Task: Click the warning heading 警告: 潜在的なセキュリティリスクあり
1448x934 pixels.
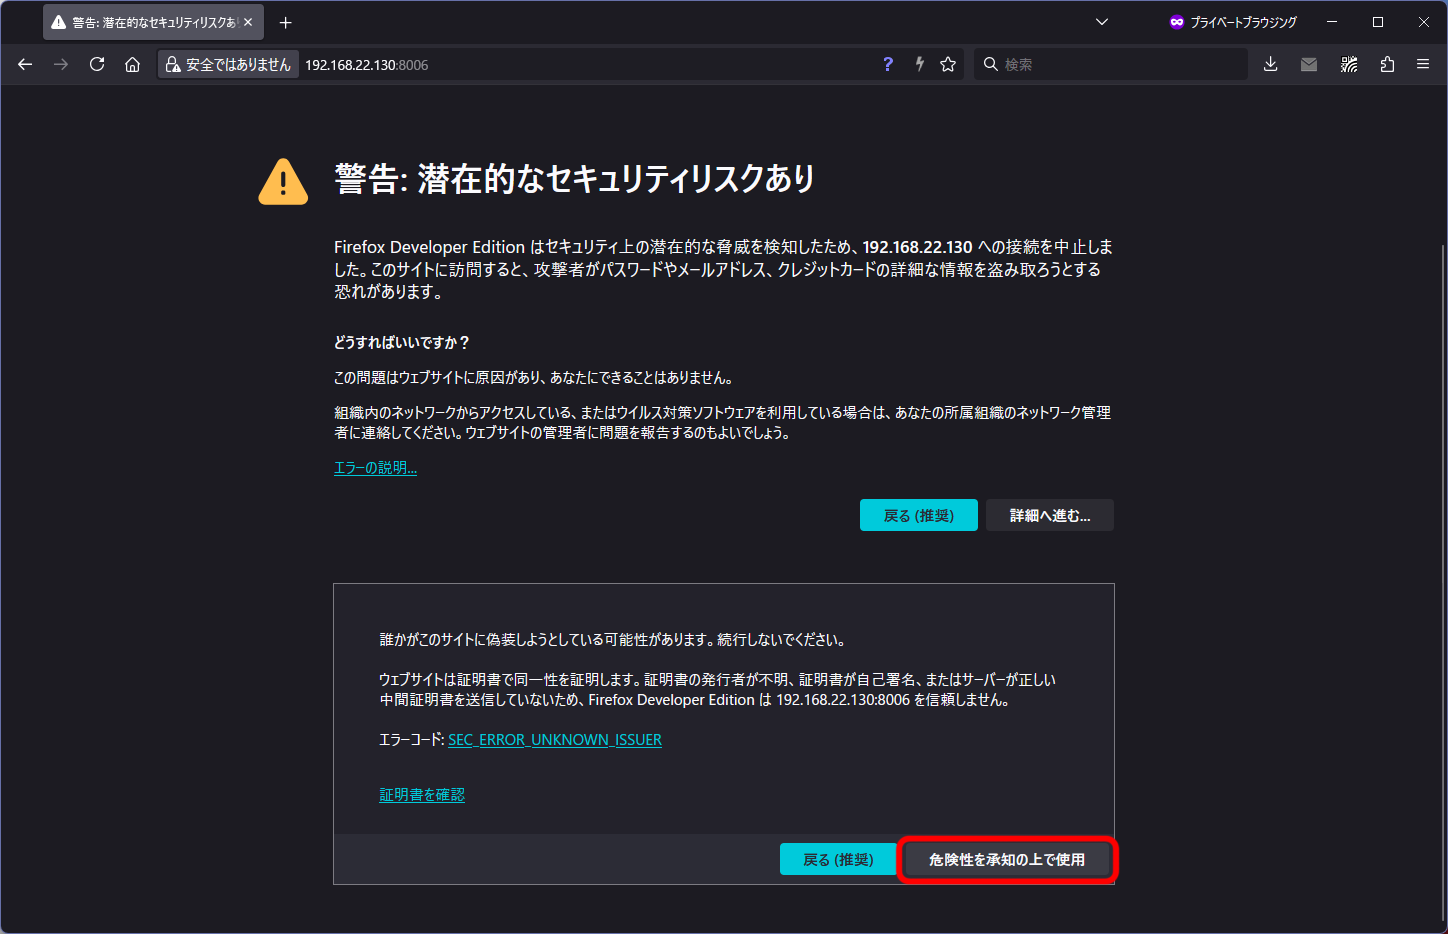Action: click(x=575, y=179)
